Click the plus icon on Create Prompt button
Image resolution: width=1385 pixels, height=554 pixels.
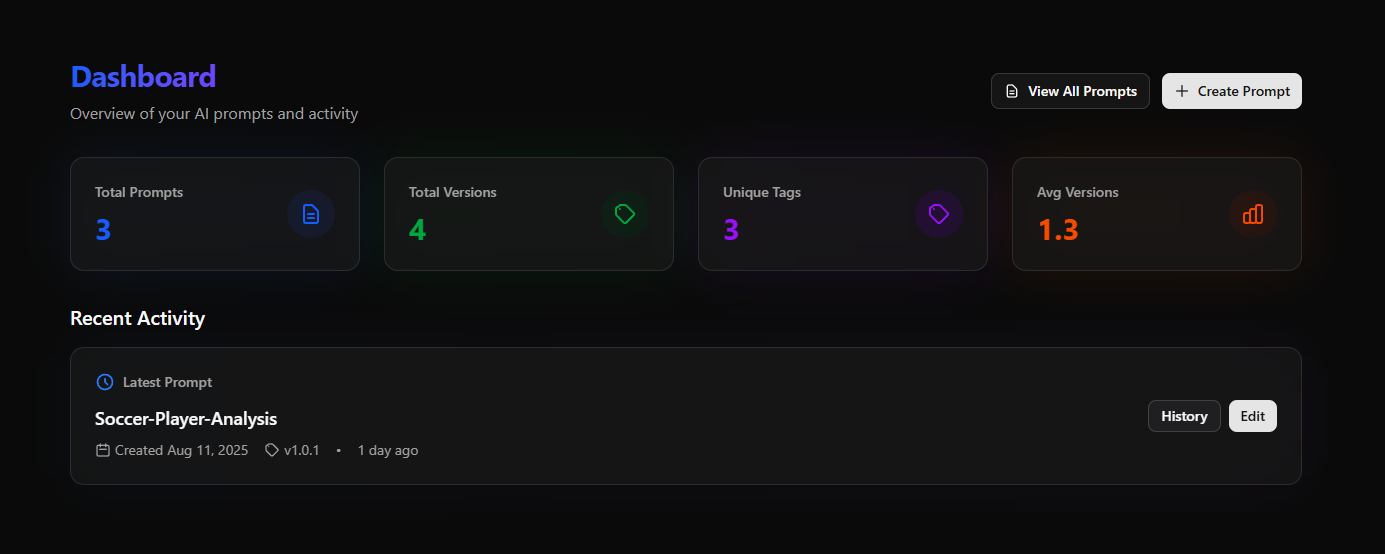(1182, 91)
